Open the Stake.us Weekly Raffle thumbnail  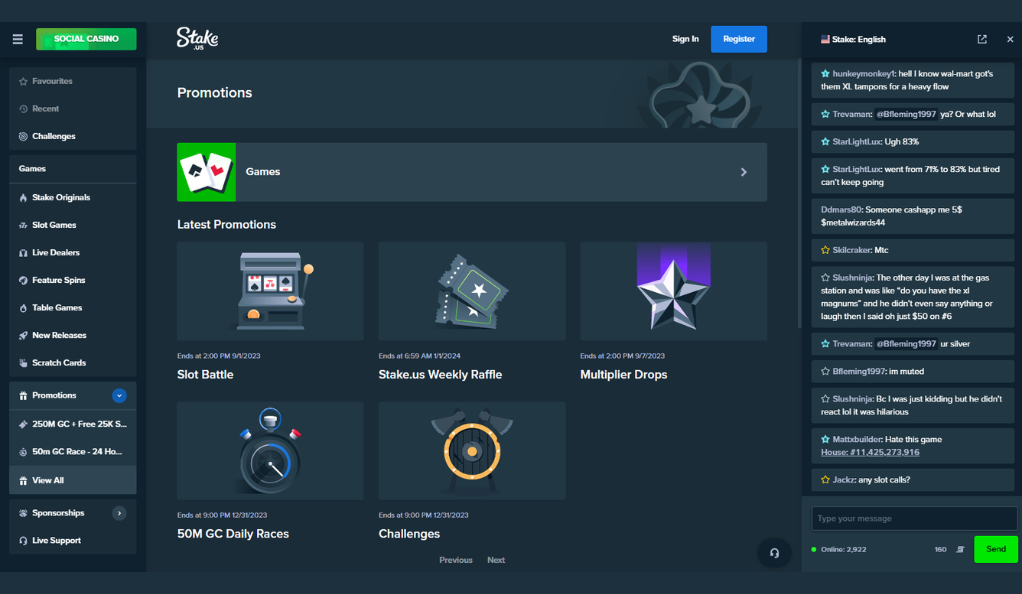(x=472, y=291)
